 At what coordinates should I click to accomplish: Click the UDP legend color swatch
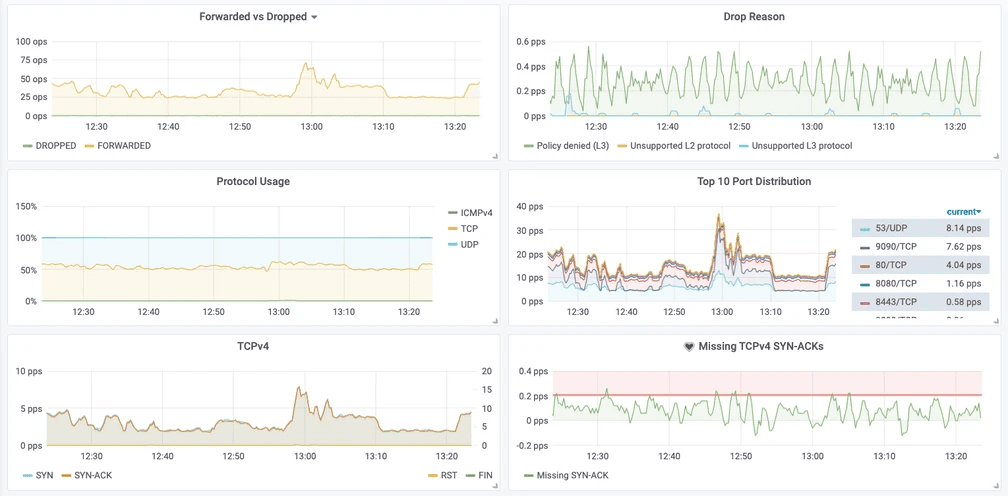pyautogui.click(x=452, y=245)
